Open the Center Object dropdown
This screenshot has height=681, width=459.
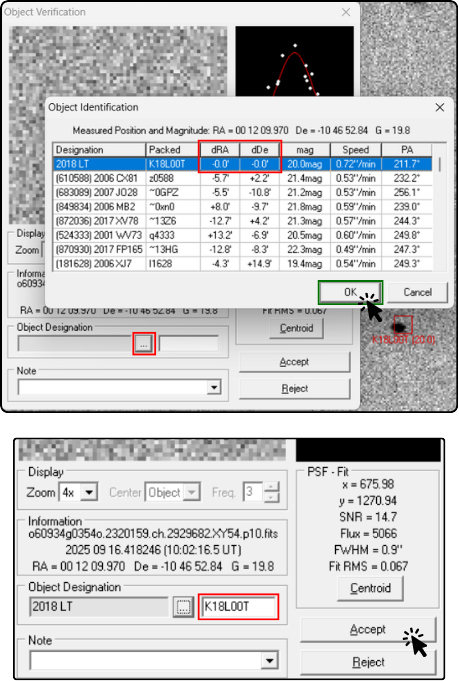(192, 493)
